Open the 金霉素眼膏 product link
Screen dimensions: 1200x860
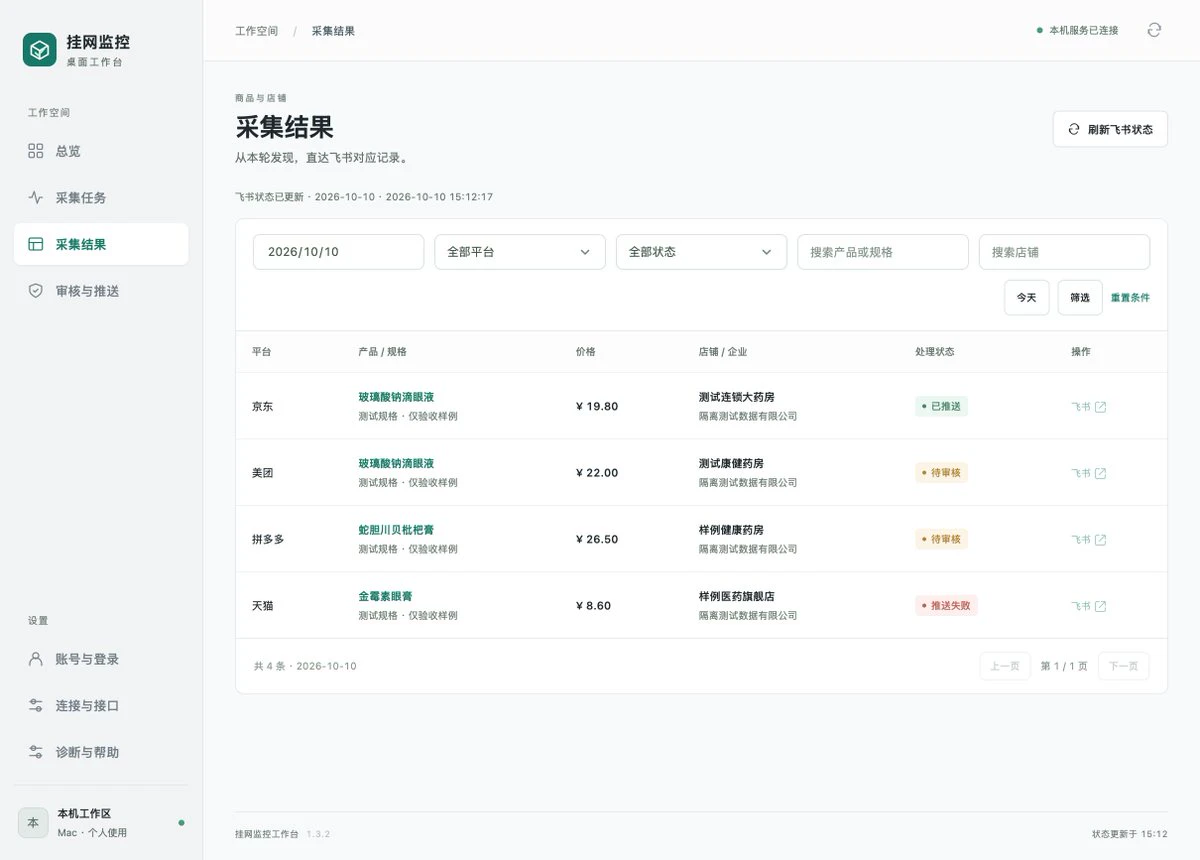[385, 597]
